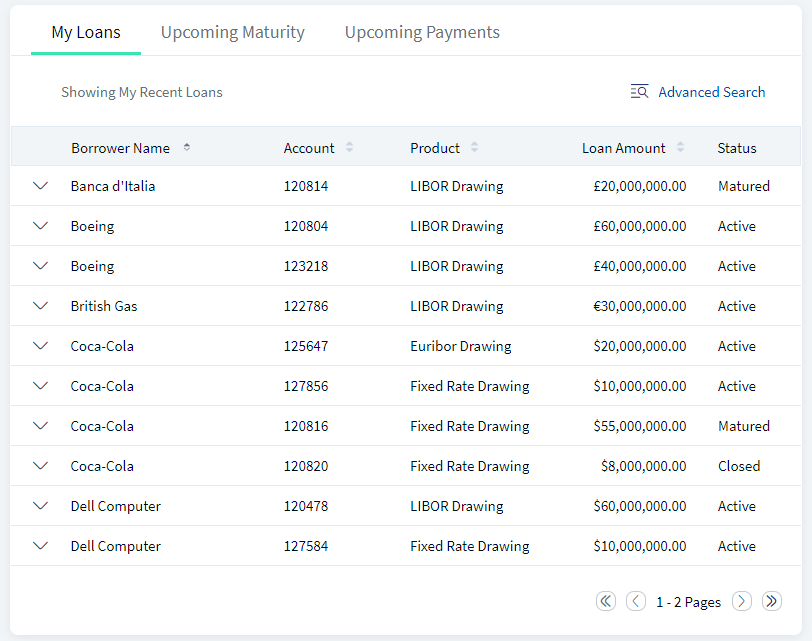This screenshot has width=812, height=641.
Task: Click Matured status in account 120816 row
Action: click(x=744, y=426)
